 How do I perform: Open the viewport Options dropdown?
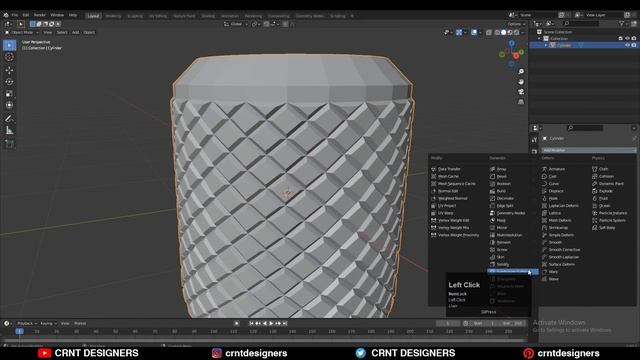(x=516, y=24)
